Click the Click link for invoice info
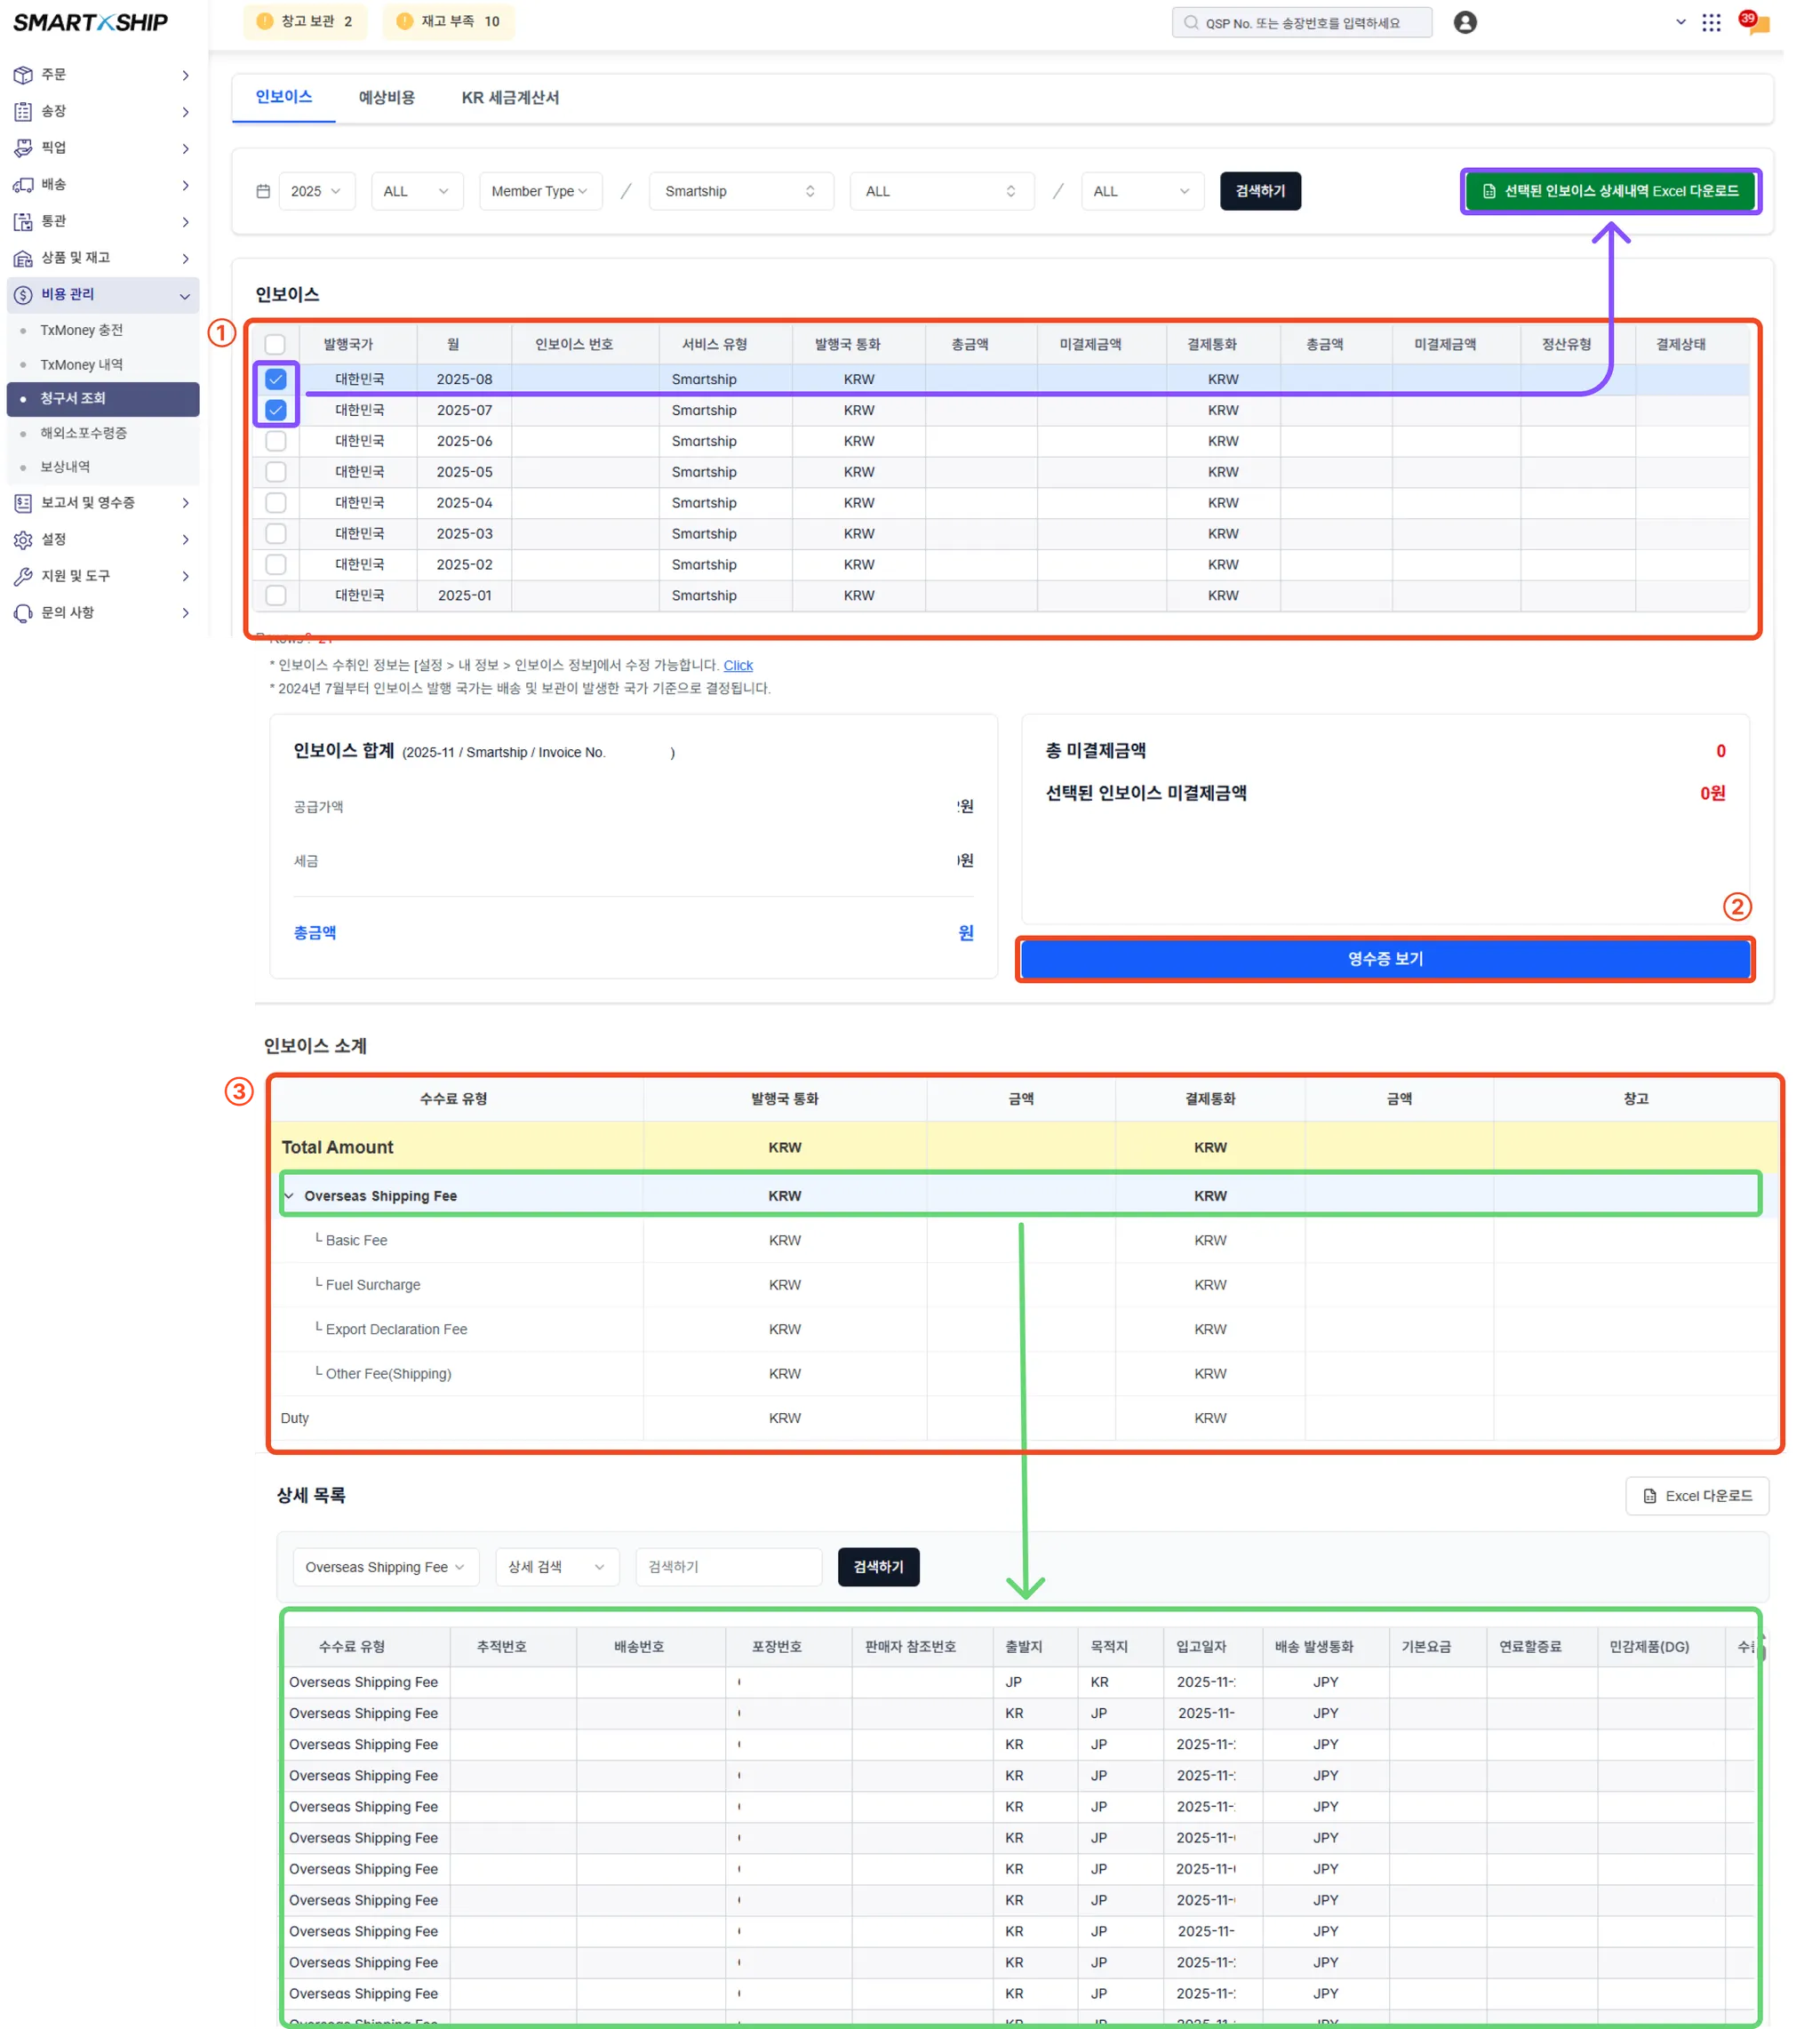 coord(738,665)
